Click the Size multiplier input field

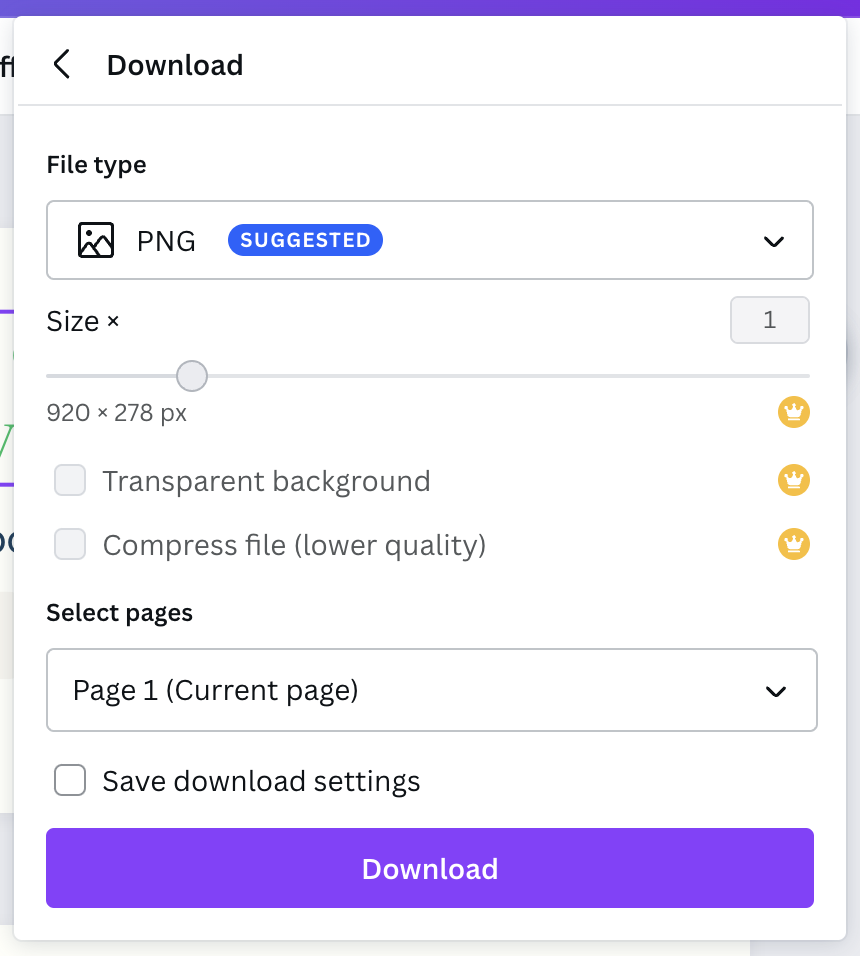(769, 321)
